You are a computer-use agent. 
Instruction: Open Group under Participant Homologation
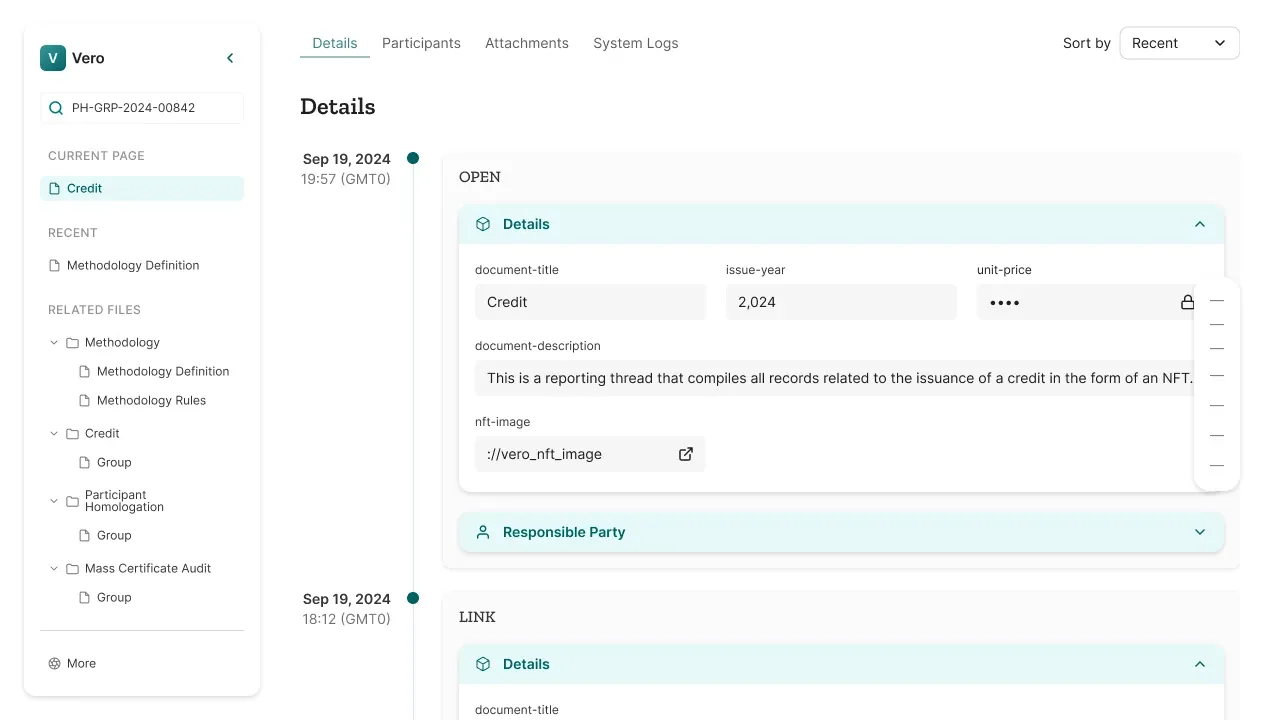[x=114, y=535]
